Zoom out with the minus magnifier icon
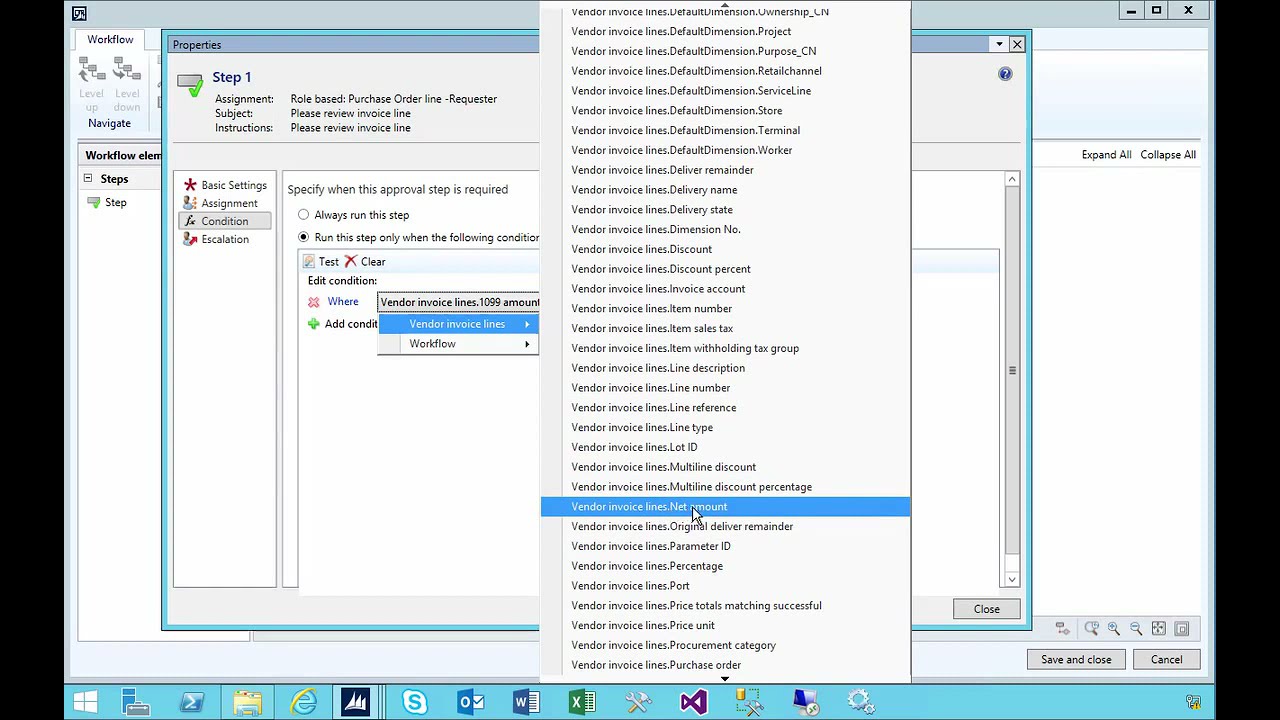The image size is (1280, 720). [1136, 628]
